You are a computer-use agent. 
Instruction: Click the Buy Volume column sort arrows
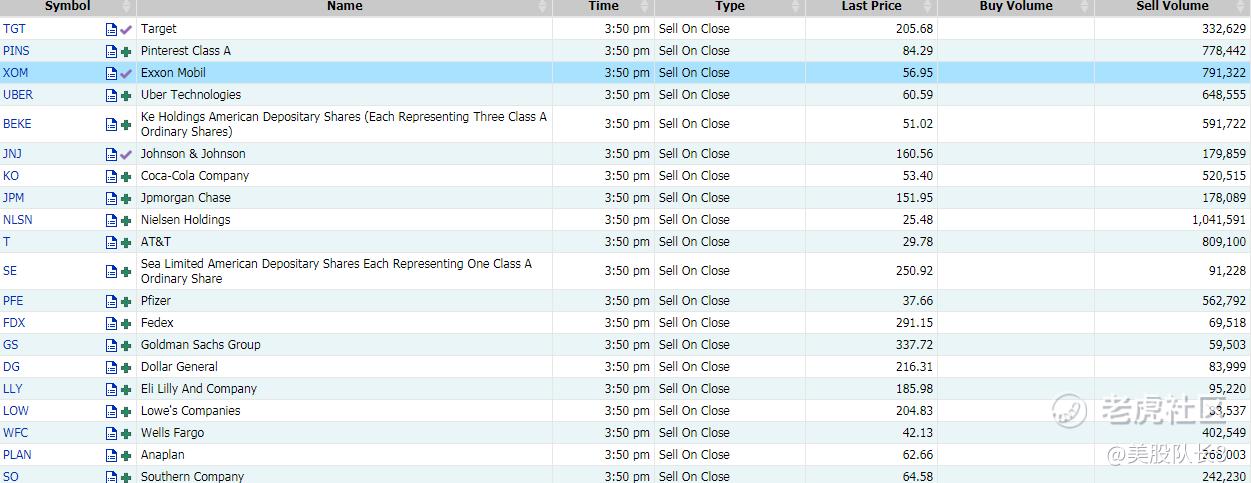pos(1084,6)
